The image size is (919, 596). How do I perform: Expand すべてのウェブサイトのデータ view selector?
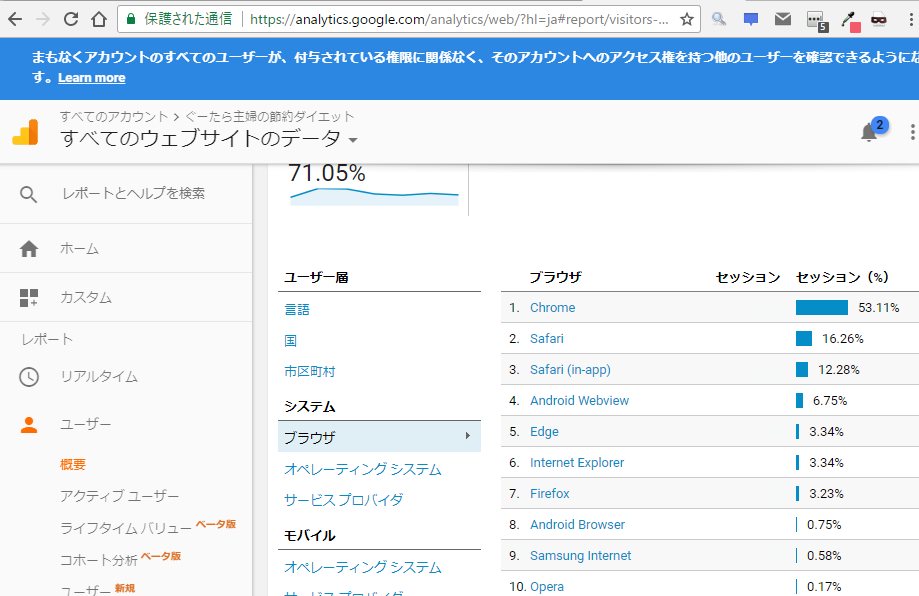pyautogui.click(x=208, y=138)
